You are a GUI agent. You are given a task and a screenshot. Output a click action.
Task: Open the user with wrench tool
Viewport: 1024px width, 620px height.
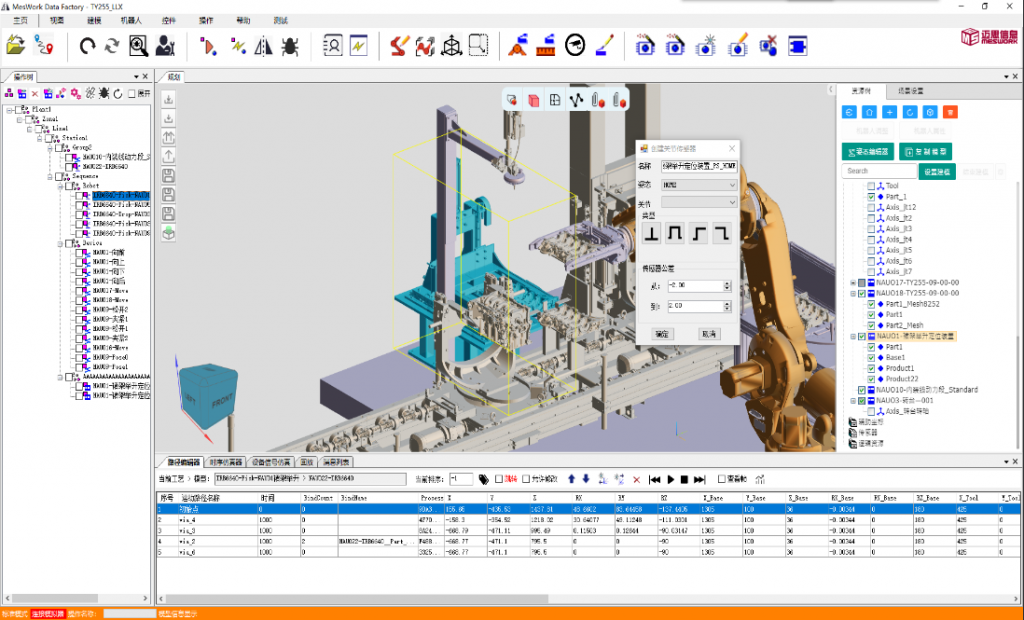pos(165,46)
